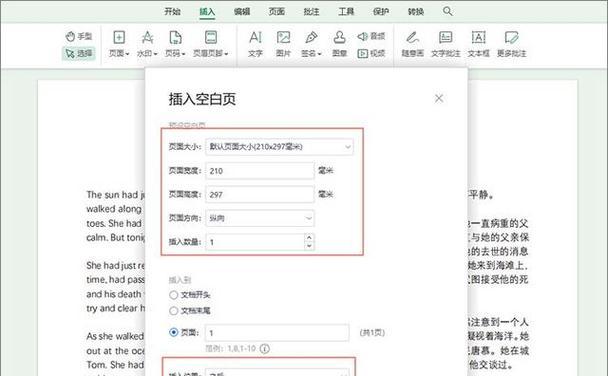608x376 pixels.
Task: Close the 插入空白页 dialog
Action: 439,98
